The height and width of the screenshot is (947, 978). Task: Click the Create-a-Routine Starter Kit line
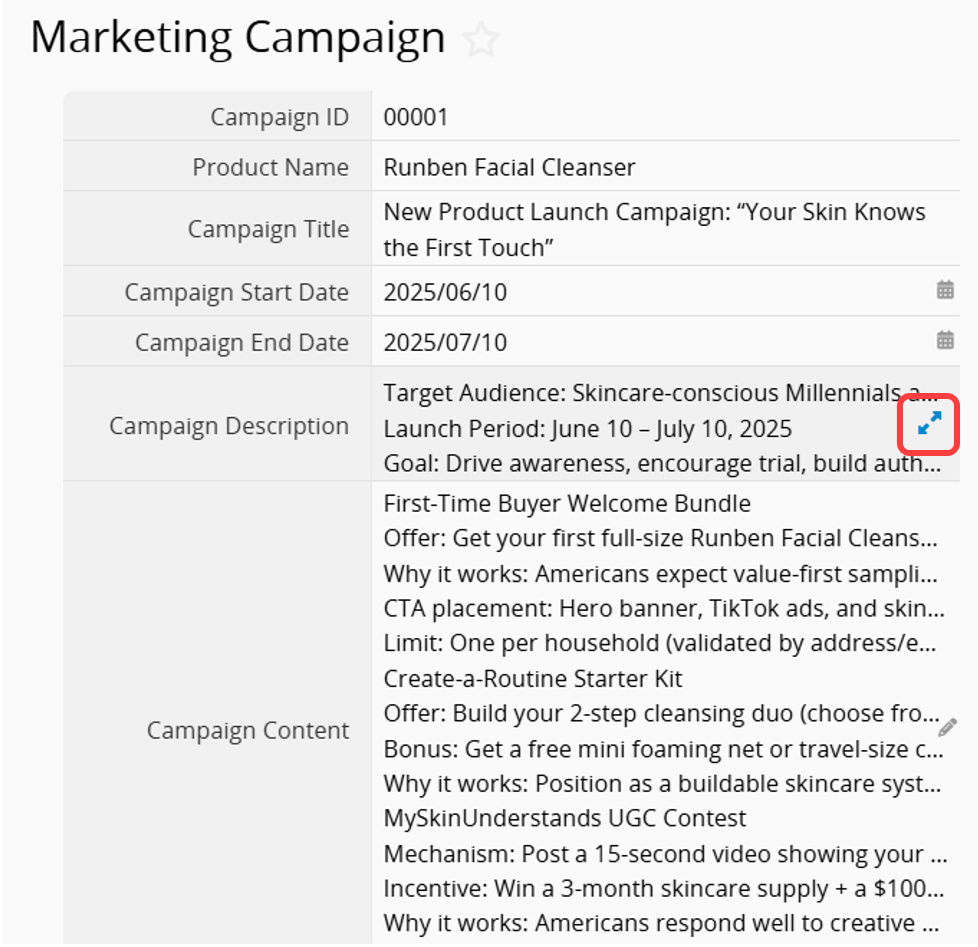click(533, 679)
